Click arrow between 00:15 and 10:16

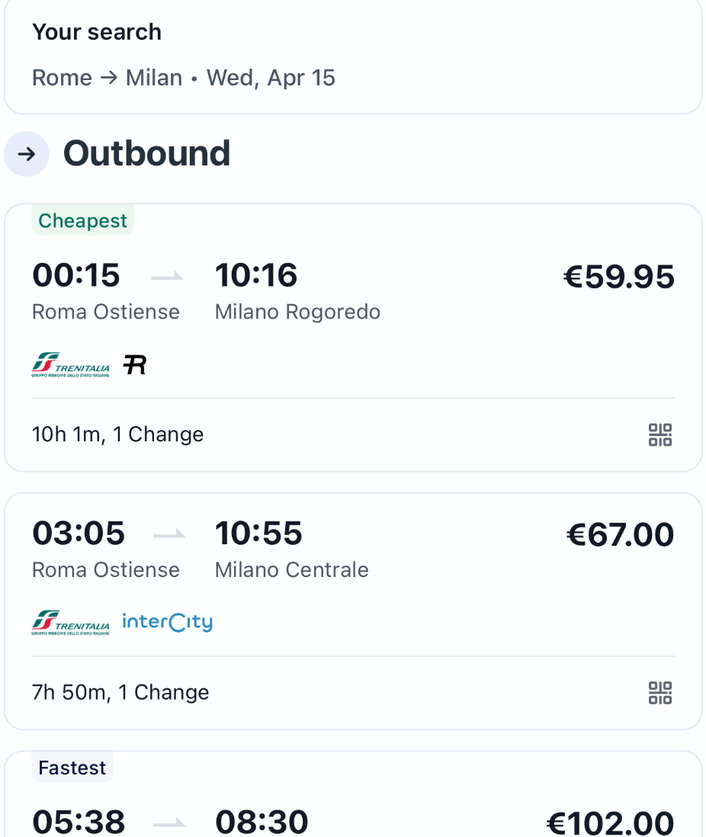pyautogui.click(x=168, y=276)
